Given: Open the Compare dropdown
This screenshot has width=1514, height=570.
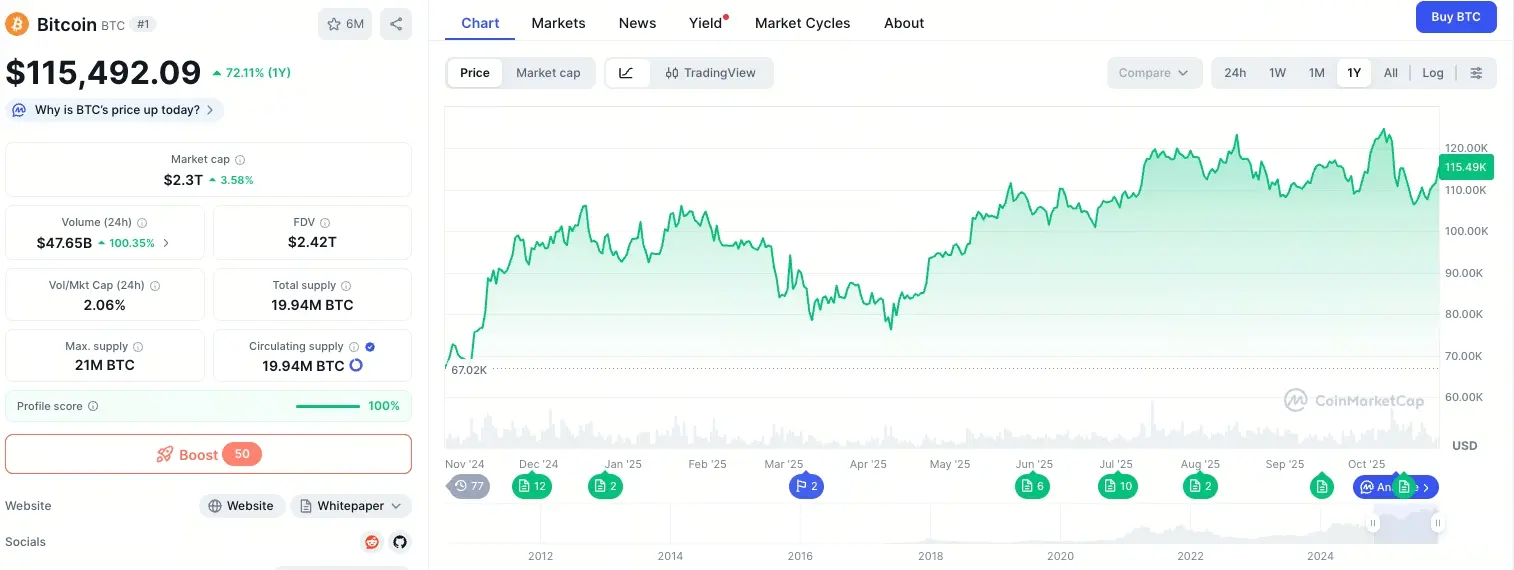Looking at the screenshot, I should click(x=1154, y=73).
